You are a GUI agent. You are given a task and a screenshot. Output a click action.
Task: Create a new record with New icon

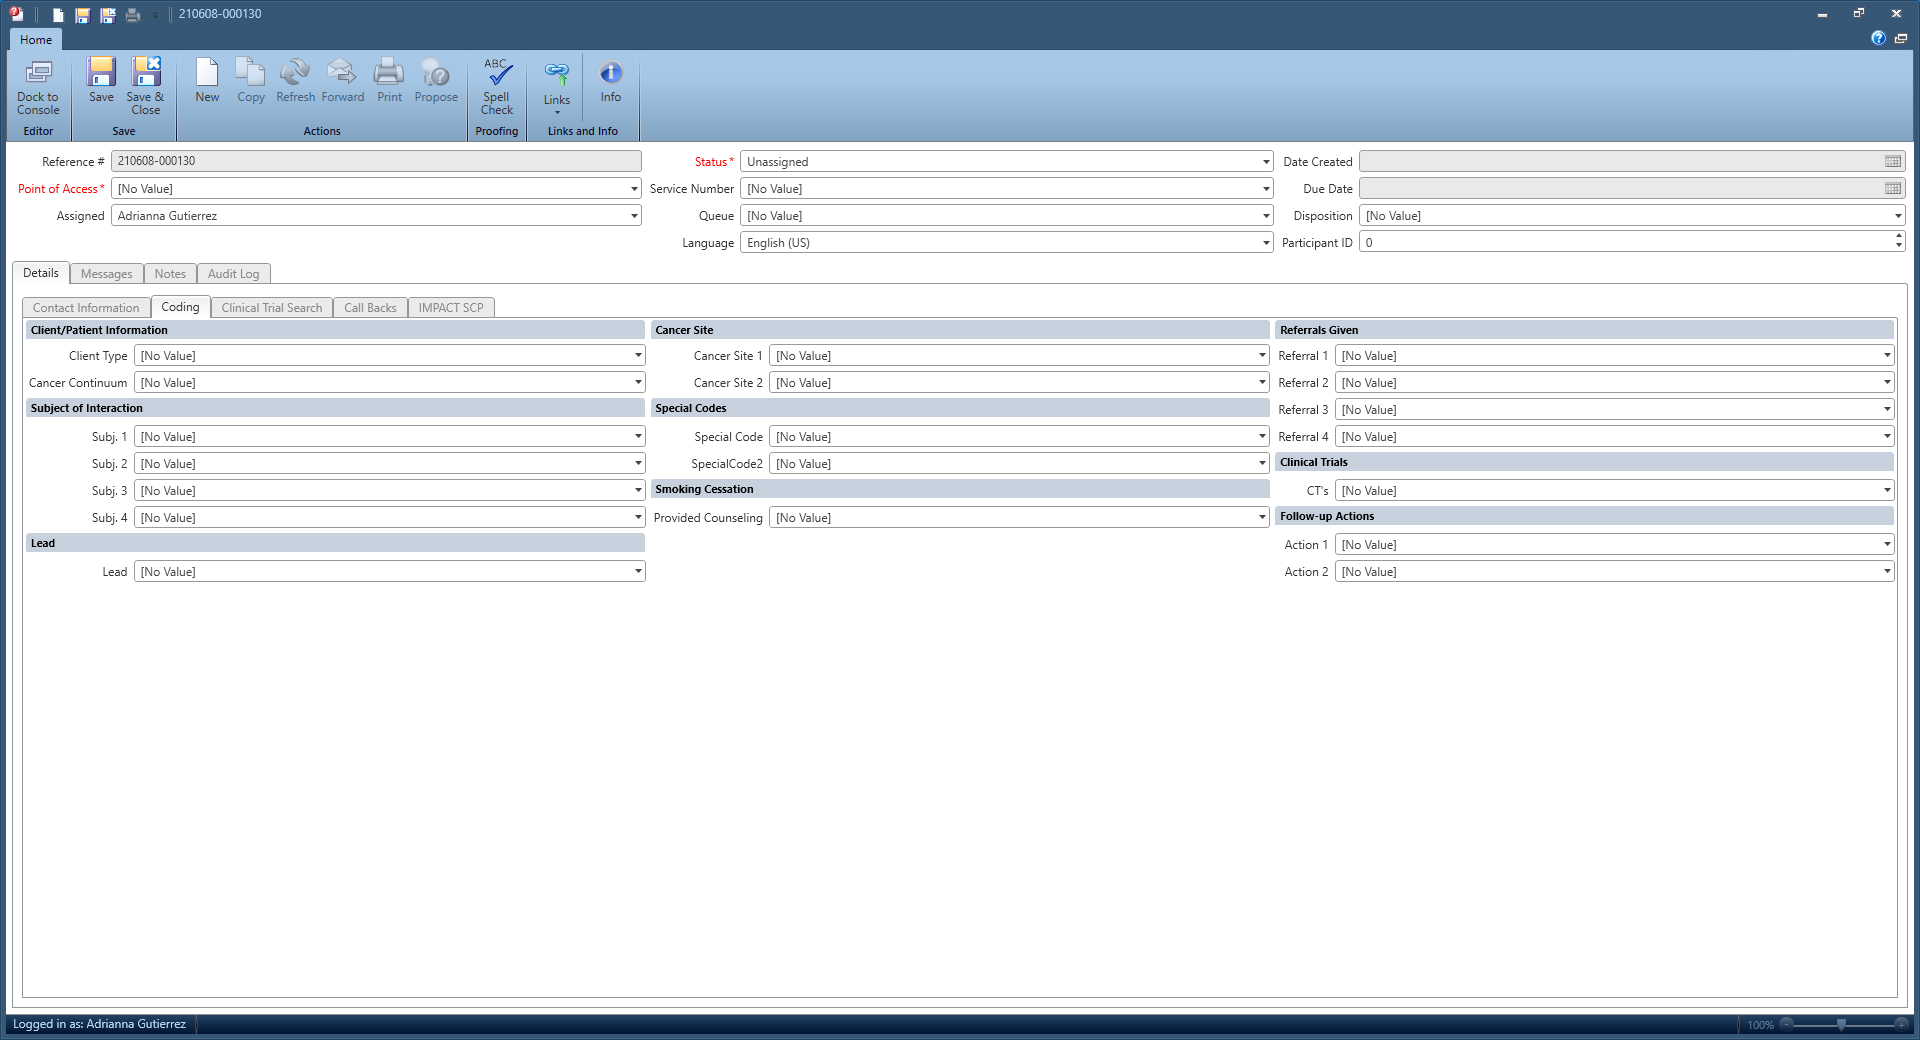click(x=207, y=73)
